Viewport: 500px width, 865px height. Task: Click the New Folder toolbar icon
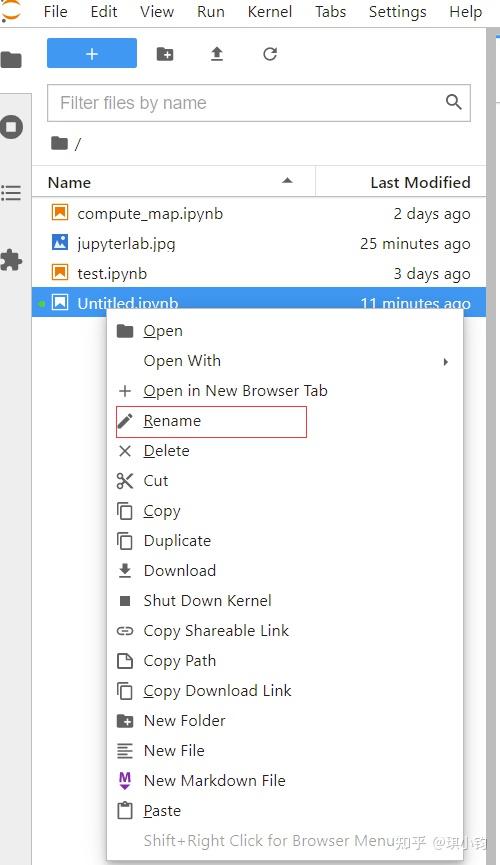pyautogui.click(x=165, y=54)
